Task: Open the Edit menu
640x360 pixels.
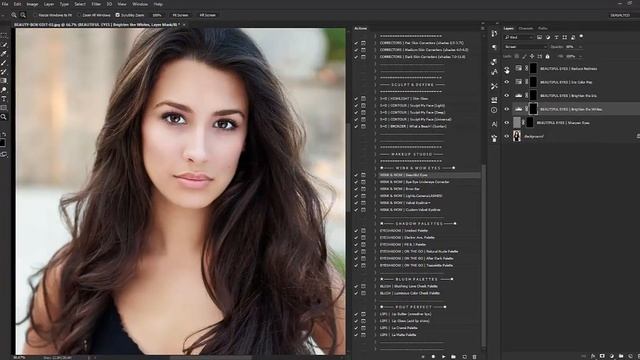Action: 18,4
